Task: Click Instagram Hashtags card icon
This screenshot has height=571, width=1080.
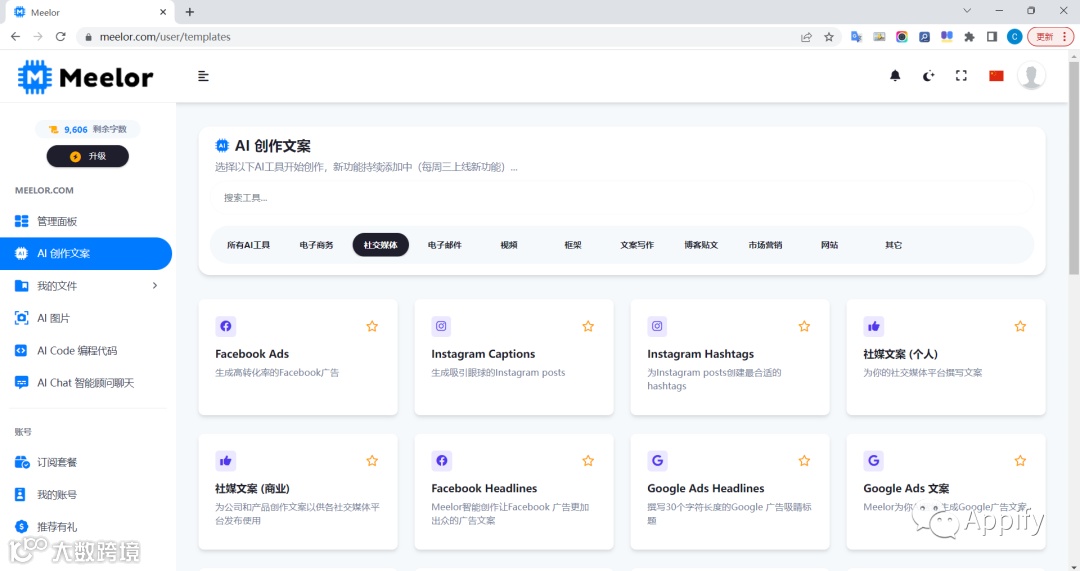Action: point(657,326)
